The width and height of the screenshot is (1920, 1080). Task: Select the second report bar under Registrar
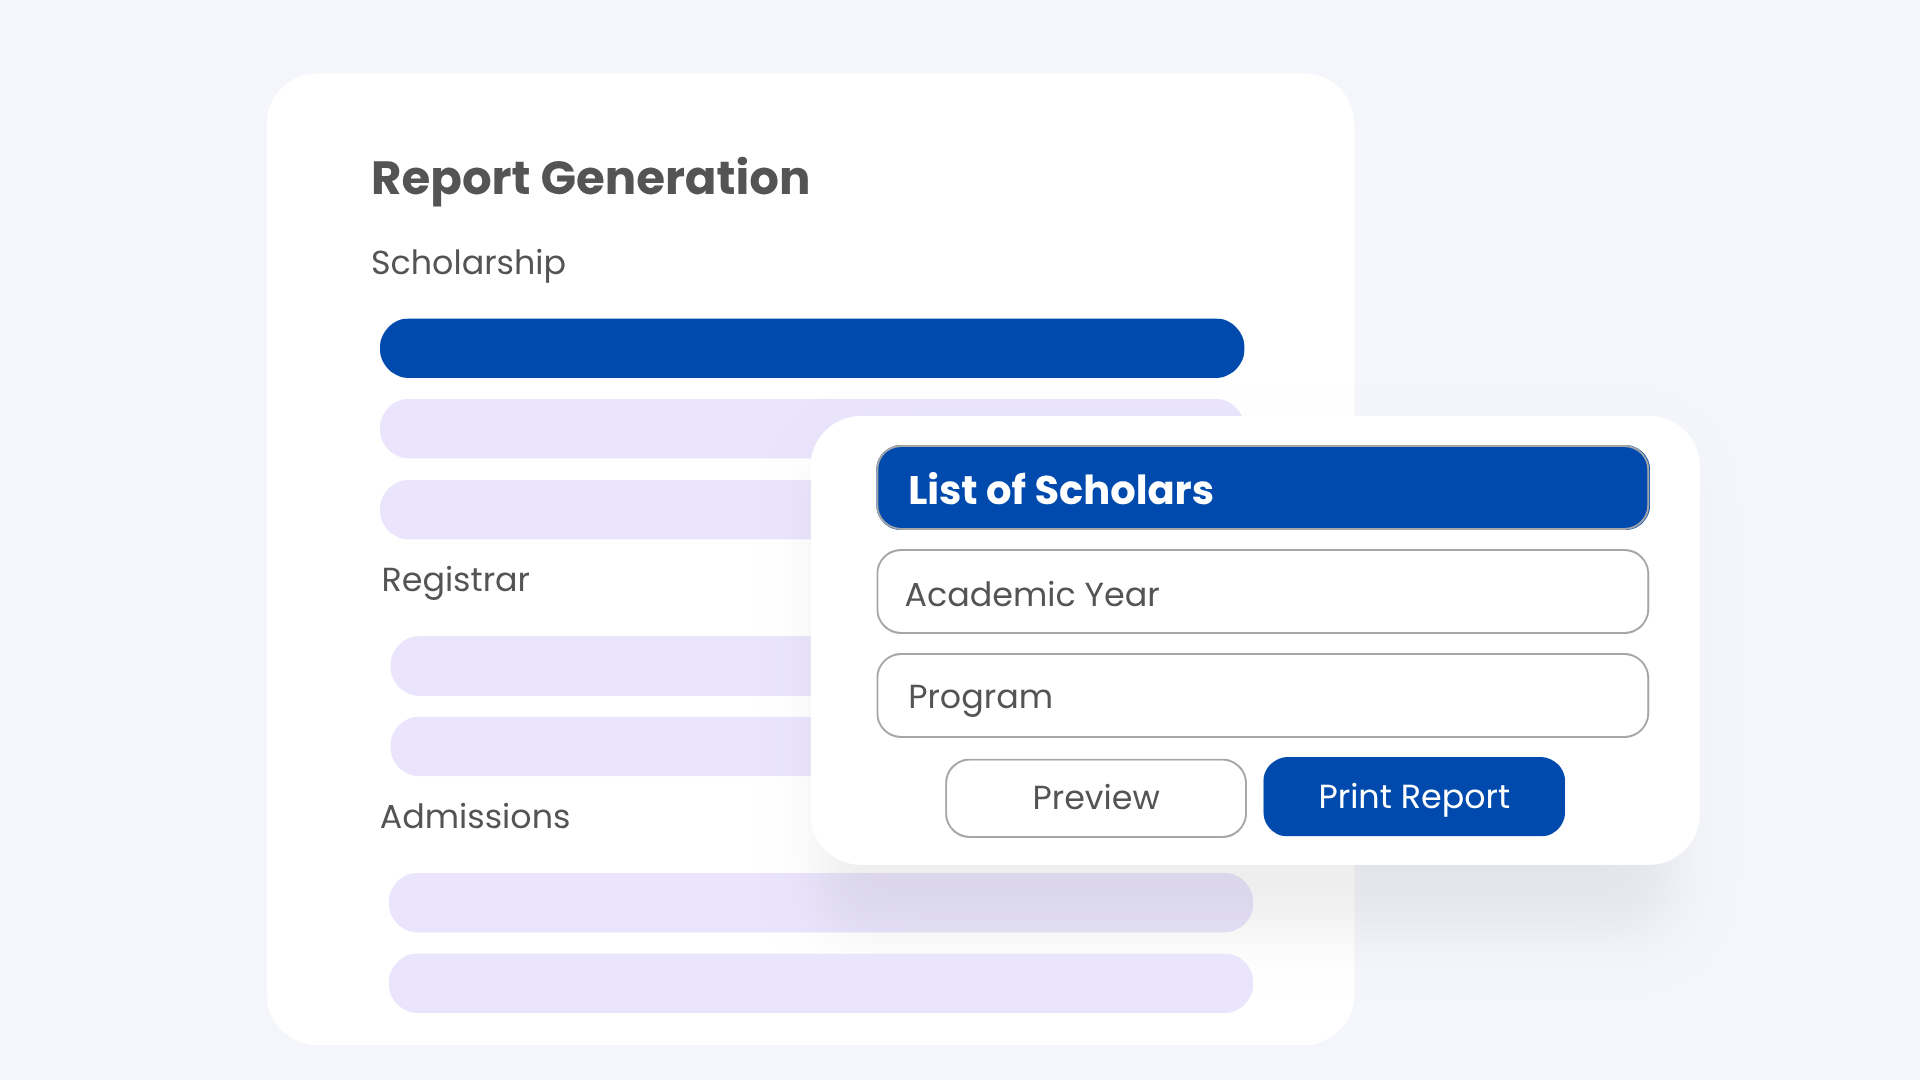point(600,746)
